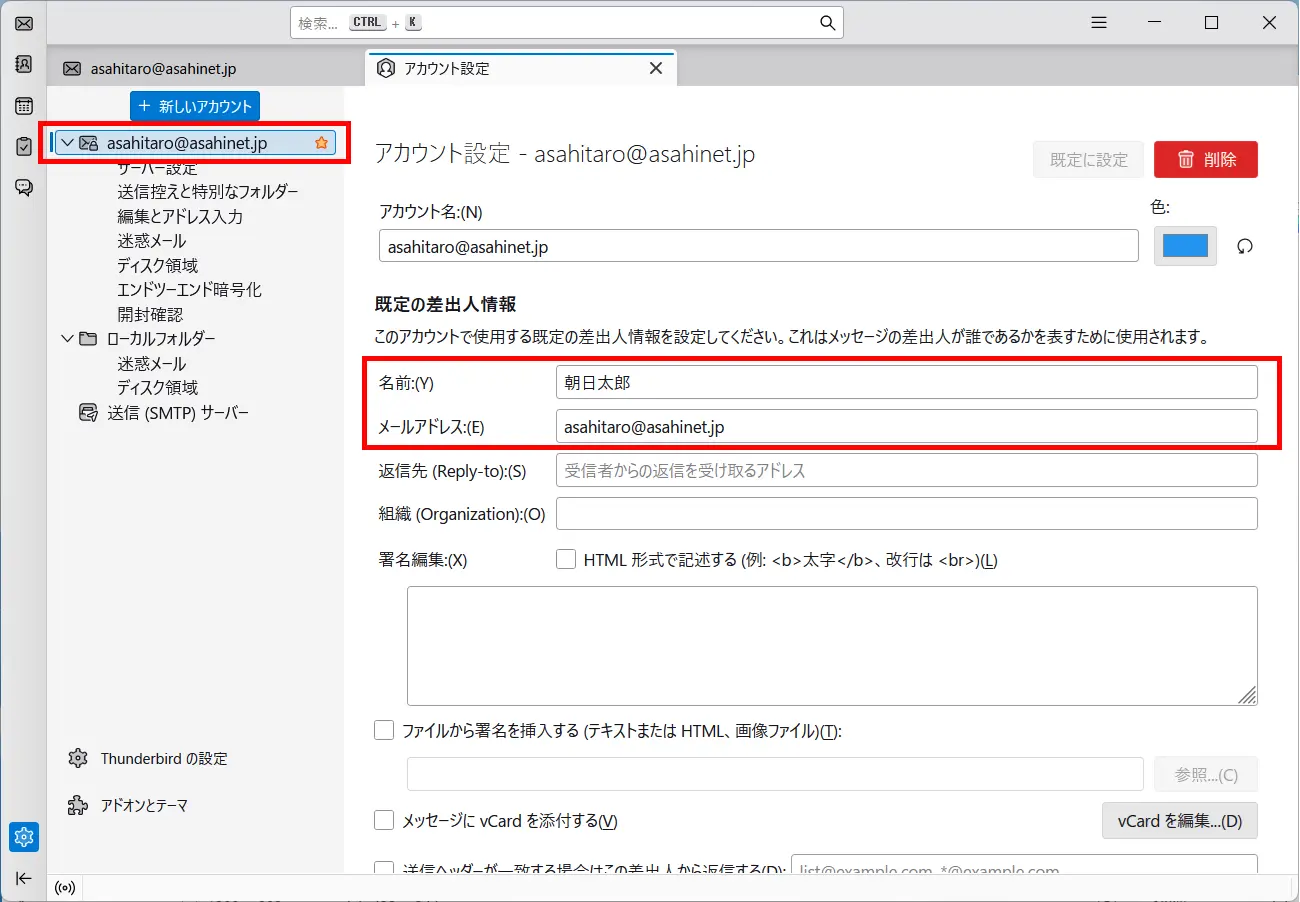
Task: Open the Calendar space icon
Action: [x=23, y=105]
